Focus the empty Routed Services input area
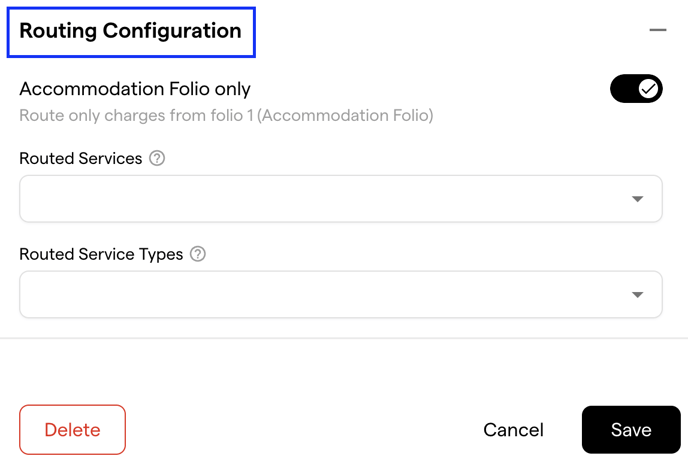 coord(325,199)
